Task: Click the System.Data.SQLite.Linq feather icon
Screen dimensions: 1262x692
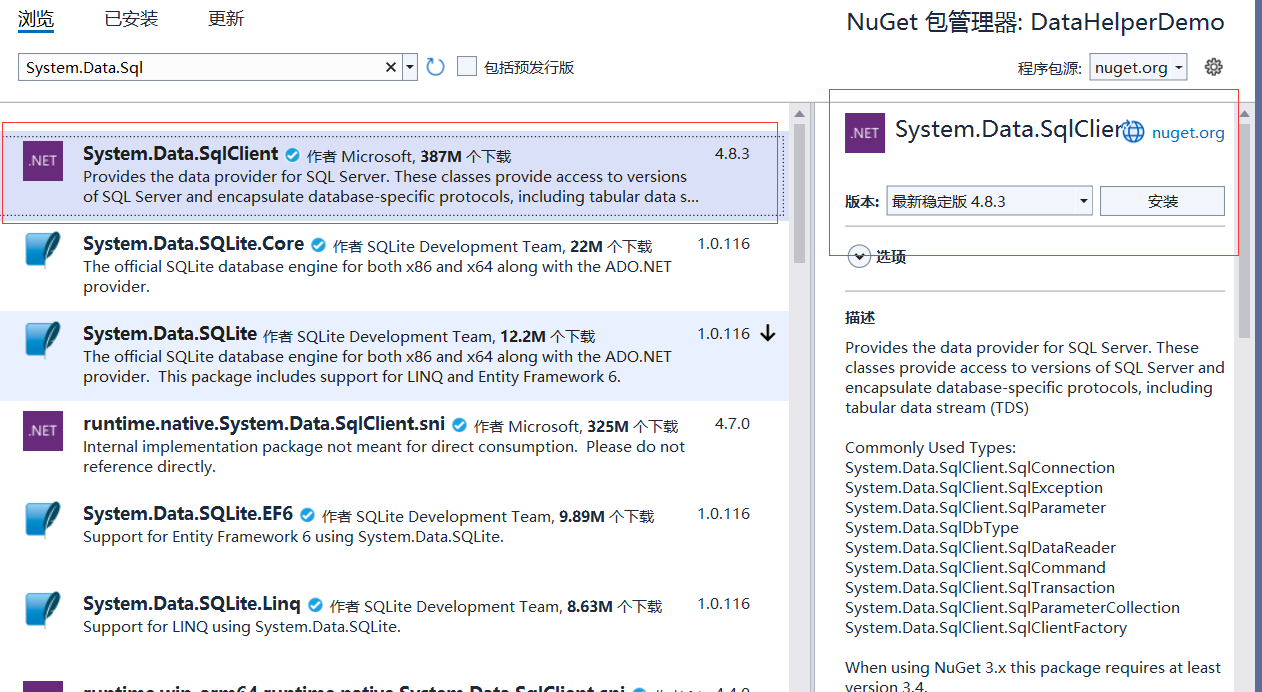Action: [43, 610]
